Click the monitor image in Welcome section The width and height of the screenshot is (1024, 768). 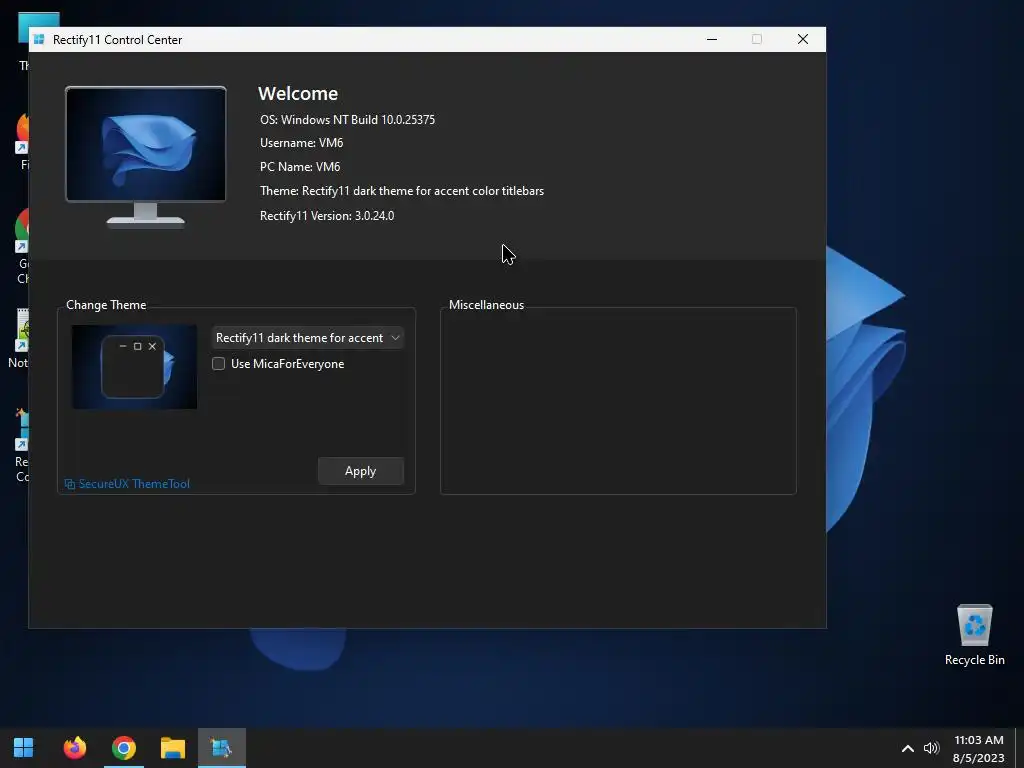click(146, 157)
